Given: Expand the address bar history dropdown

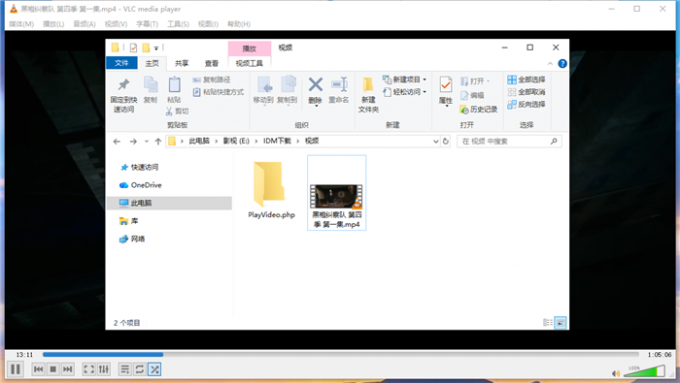Looking at the screenshot, I should [435, 141].
